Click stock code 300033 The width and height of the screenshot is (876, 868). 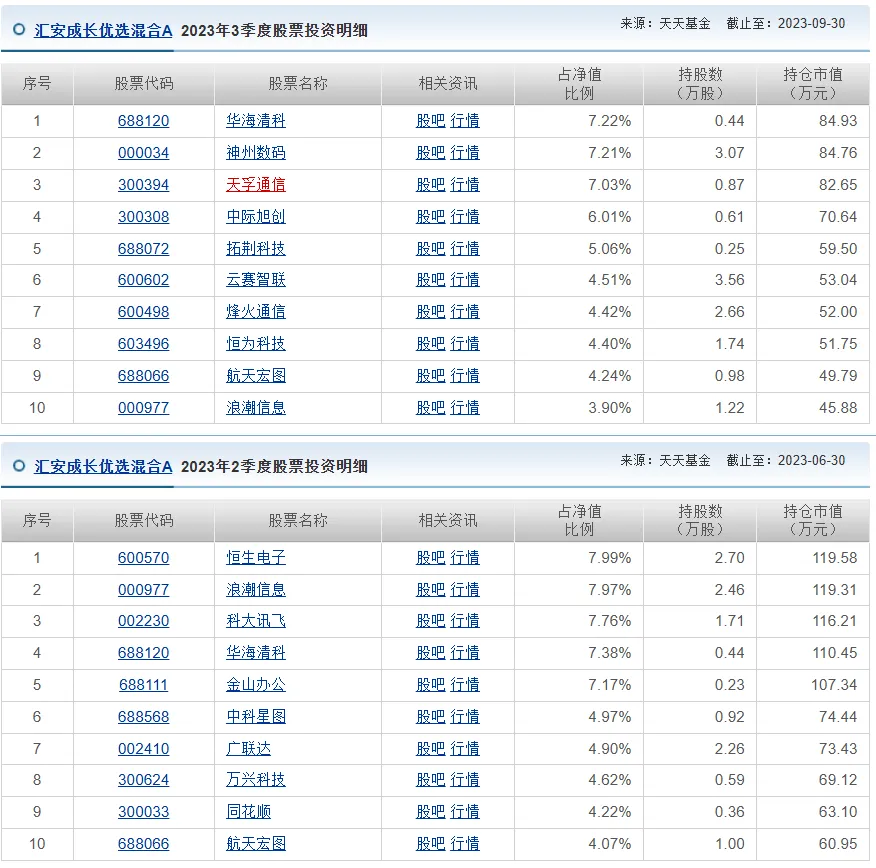[x=144, y=812]
